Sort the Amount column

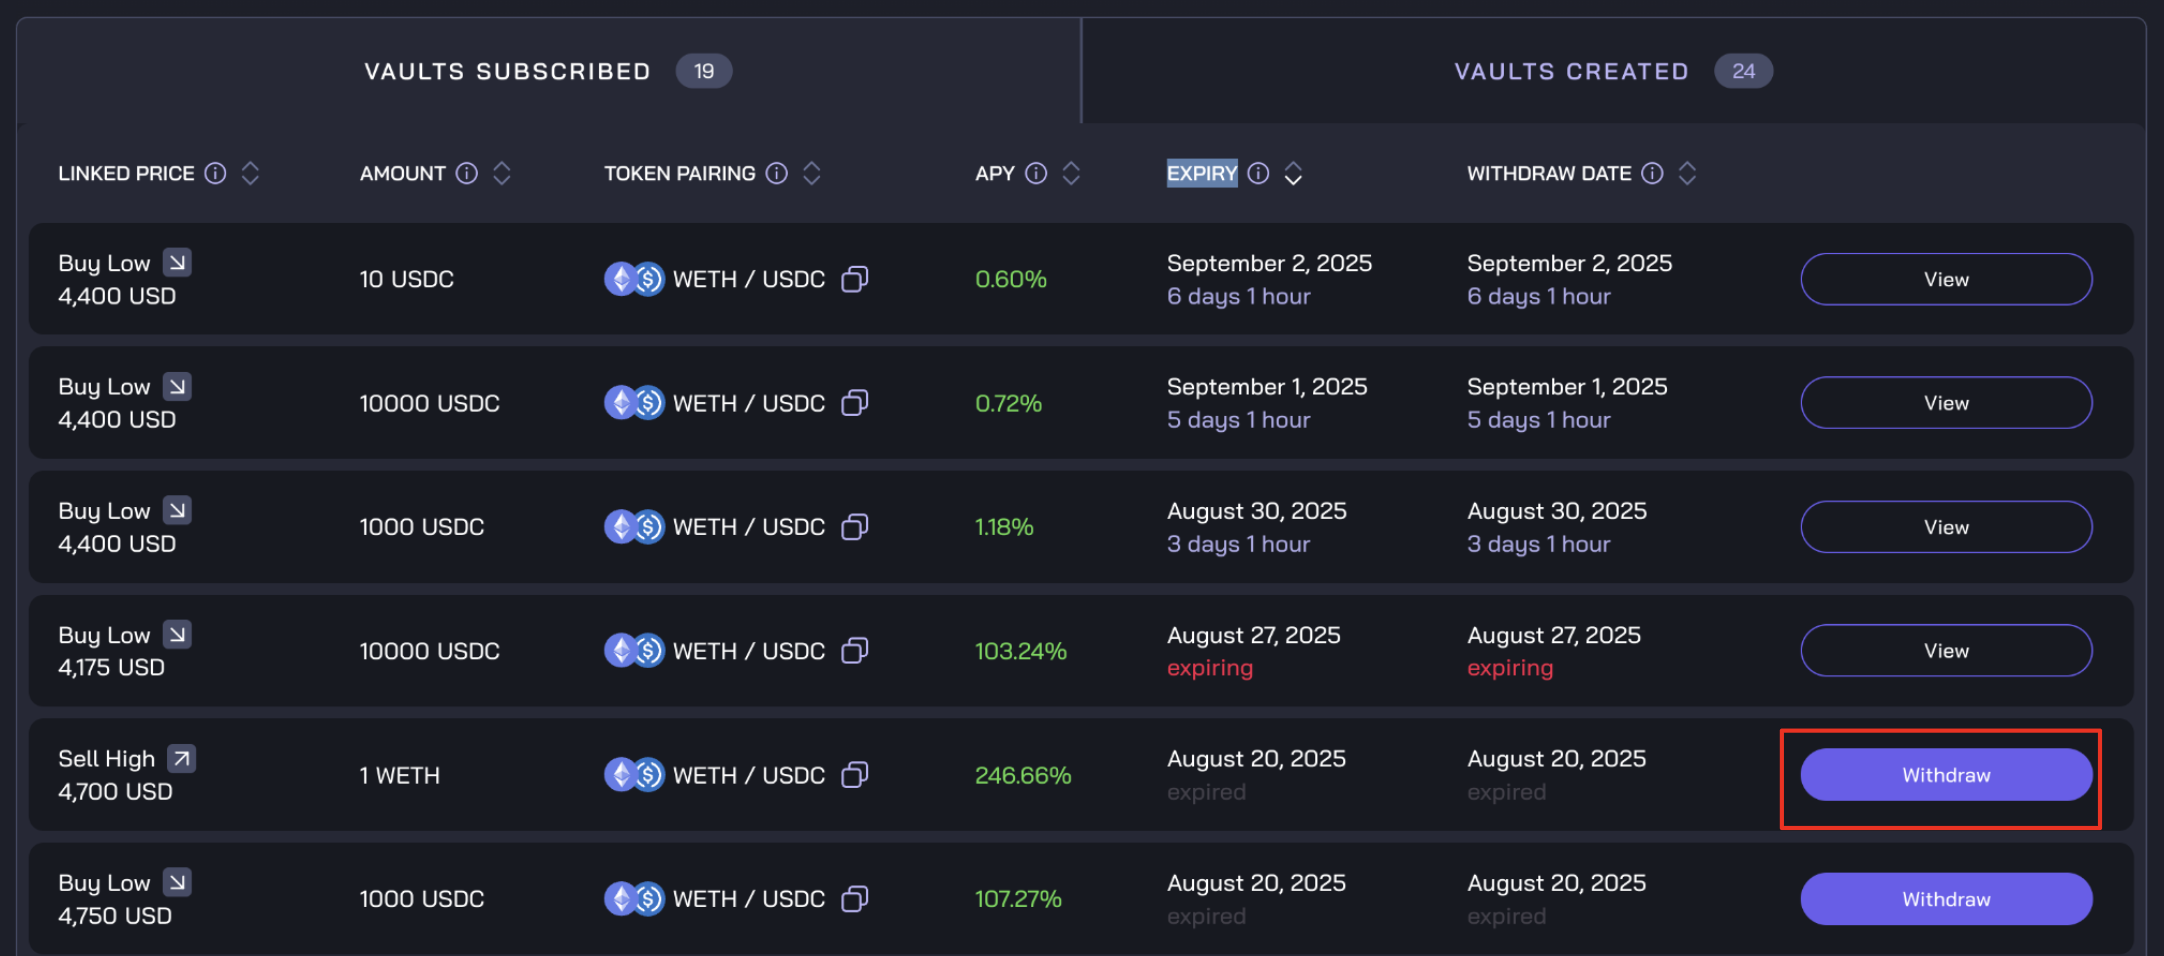502,173
